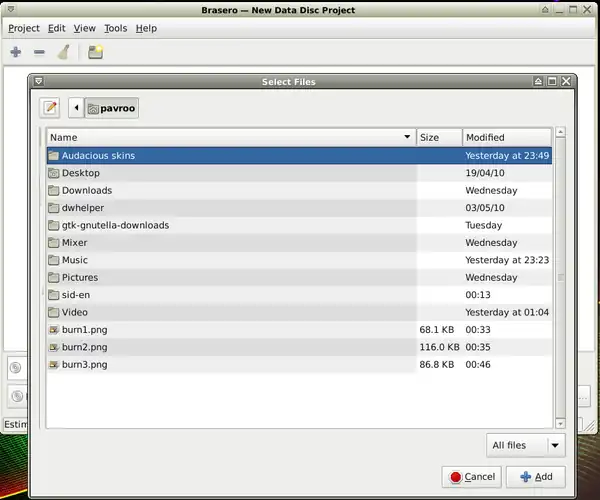
Task: Toggle the type-a-filename pencil button
Action: click(50, 108)
